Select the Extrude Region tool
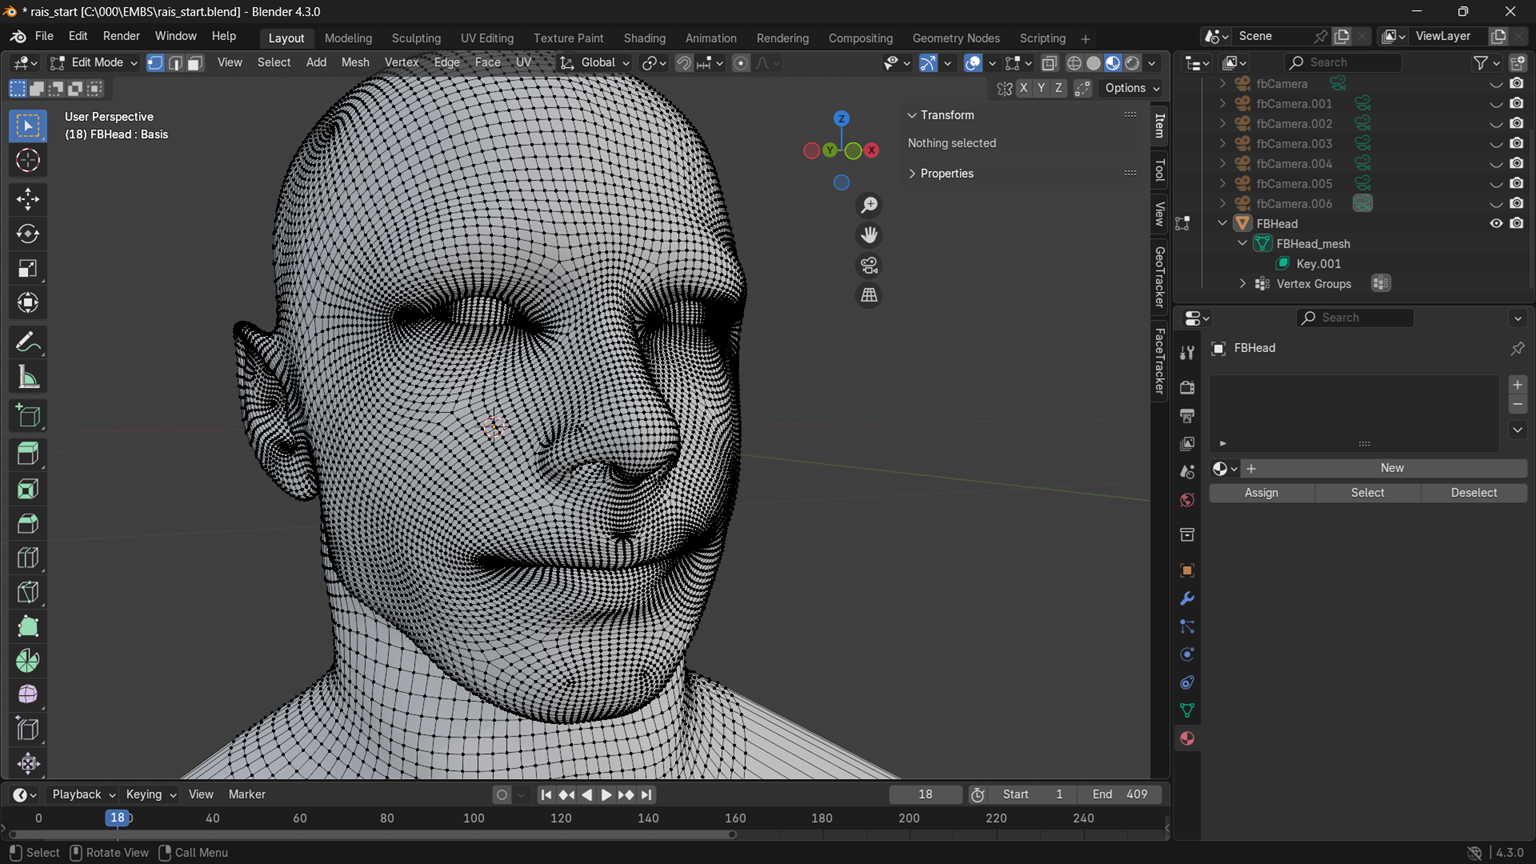Image resolution: width=1536 pixels, height=864 pixels. tap(28, 454)
